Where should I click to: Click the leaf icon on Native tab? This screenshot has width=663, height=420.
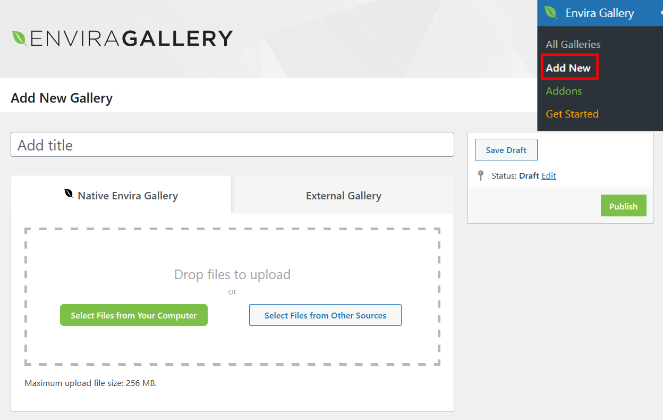pos(68,195)
